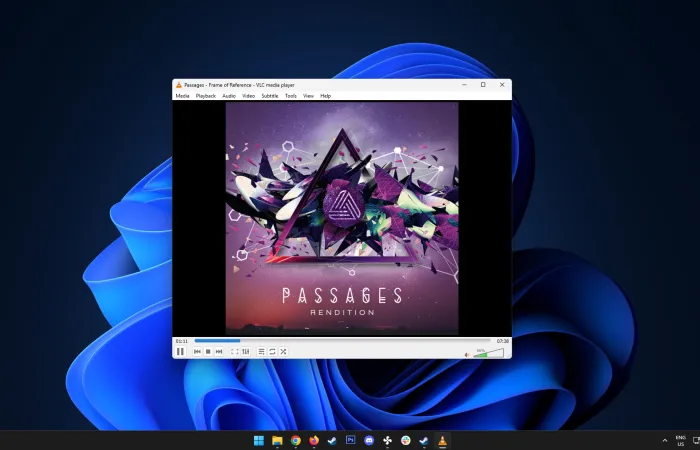Toggle fullscreen video mode
This screenshot has height=450, width=700.
tap(235, 352)
